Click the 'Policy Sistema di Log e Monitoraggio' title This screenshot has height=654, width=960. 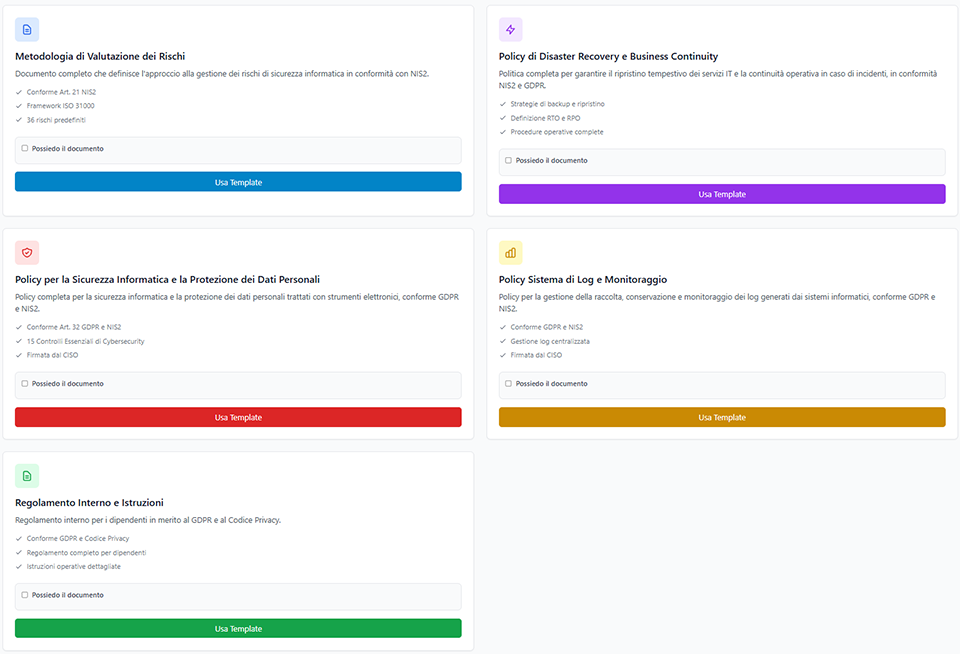pyautogui.click(x=582, y=280)
